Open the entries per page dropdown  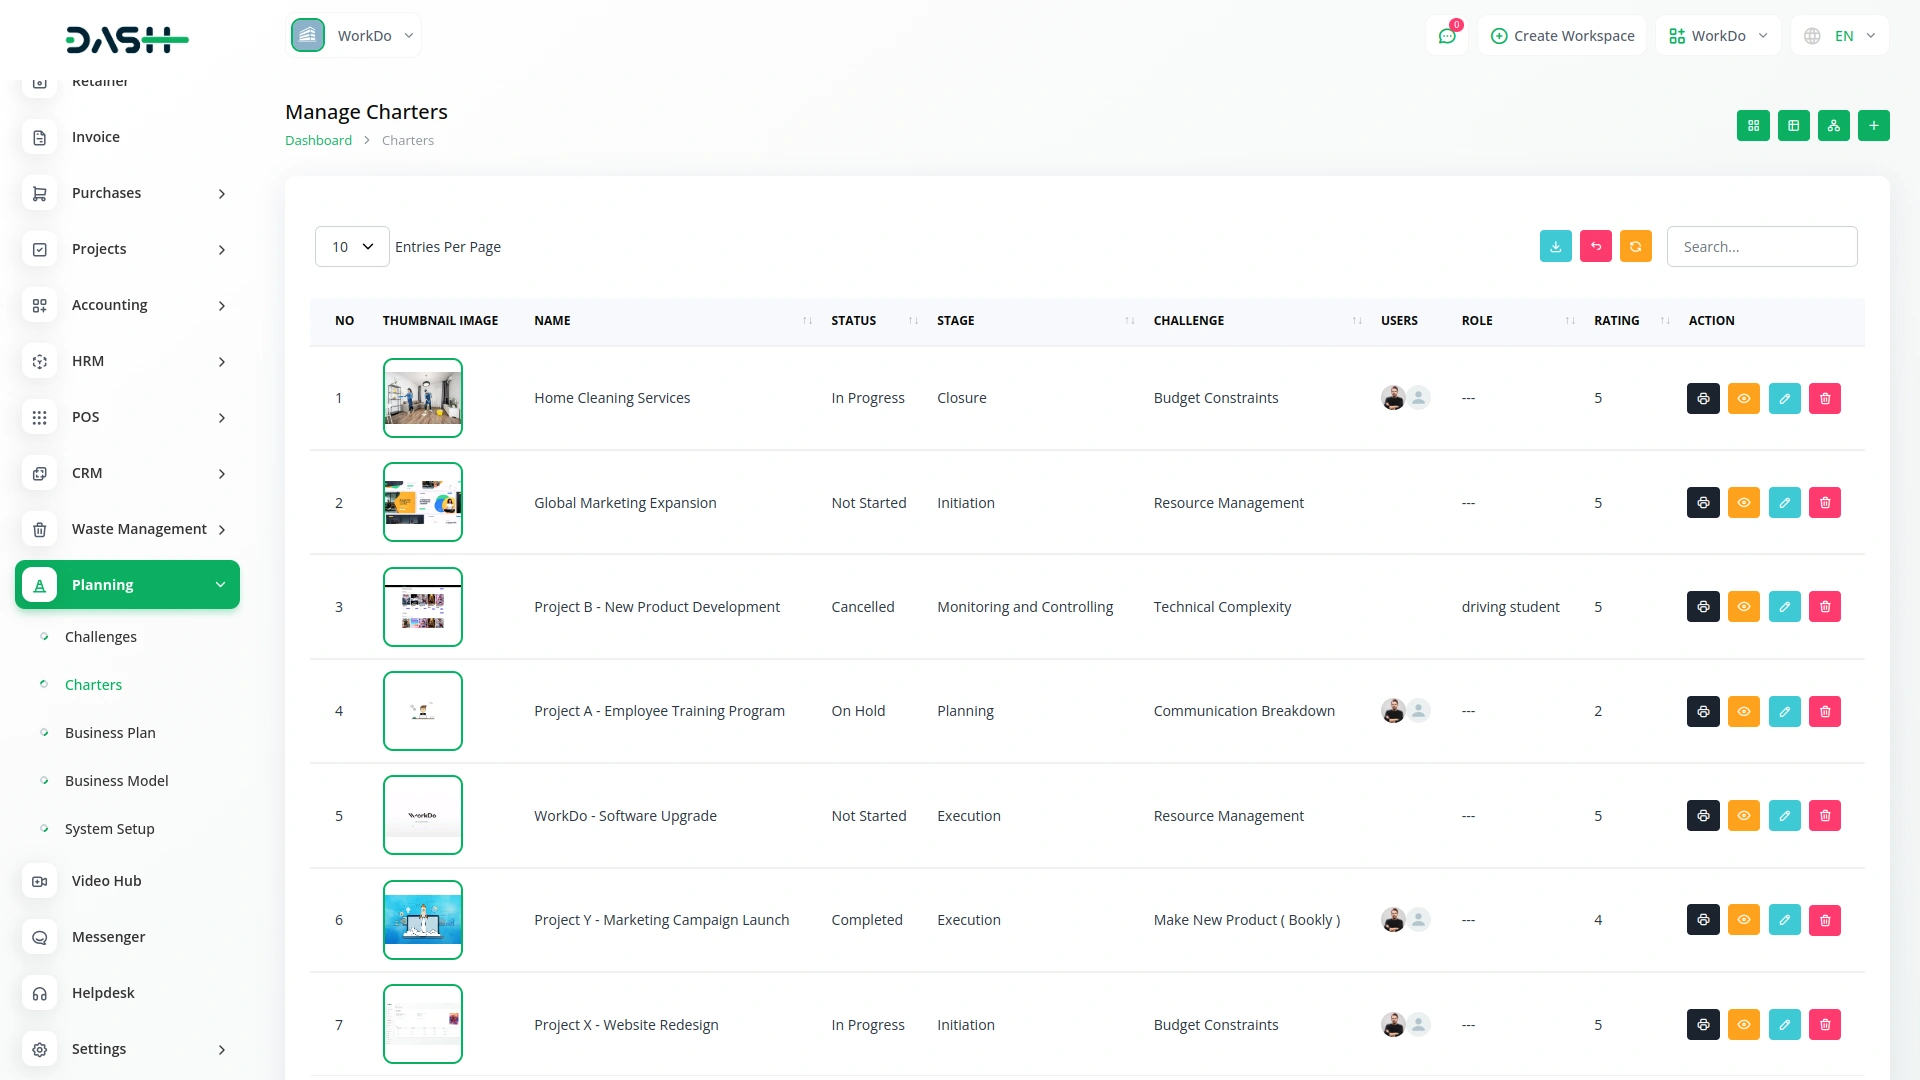[352, 247]
